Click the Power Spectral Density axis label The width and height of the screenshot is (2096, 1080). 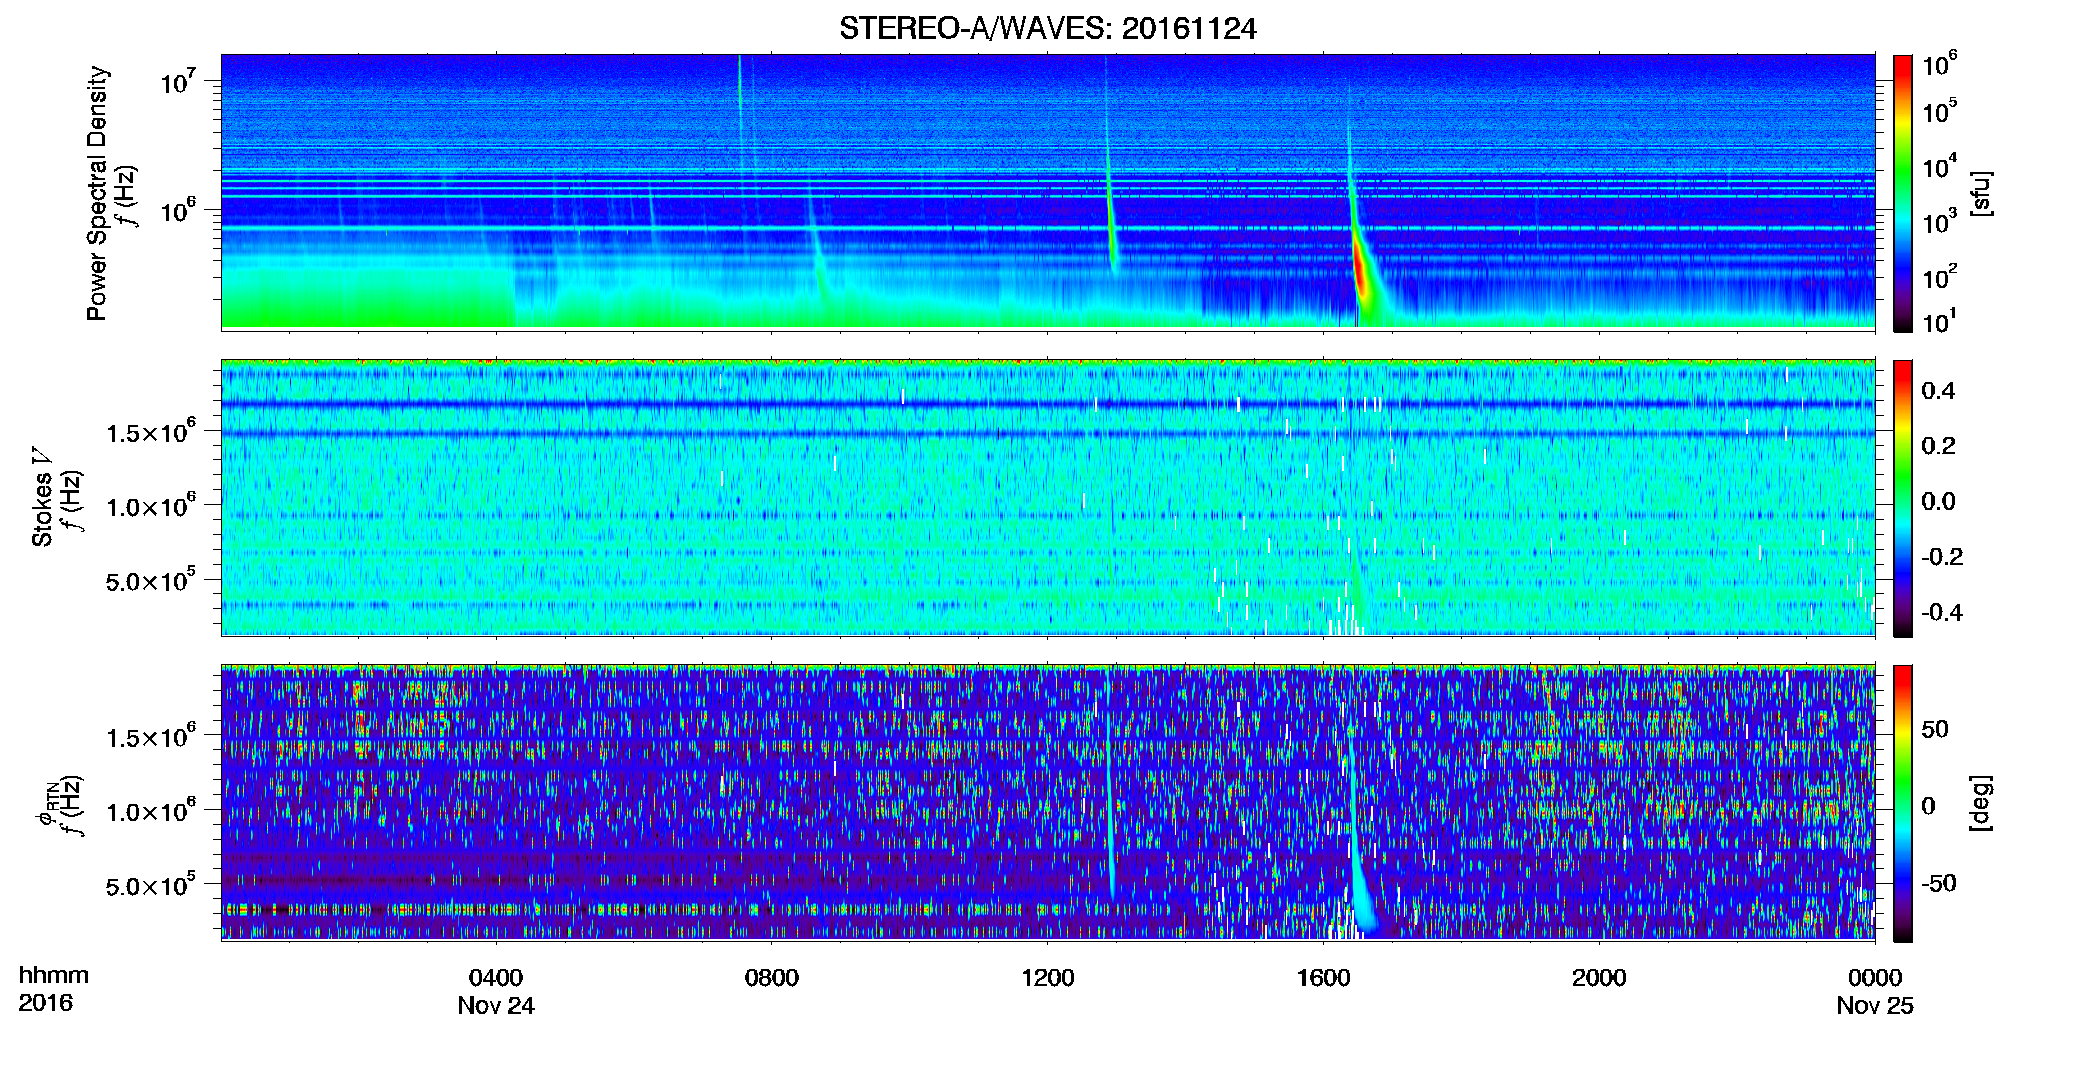(97, 193)
